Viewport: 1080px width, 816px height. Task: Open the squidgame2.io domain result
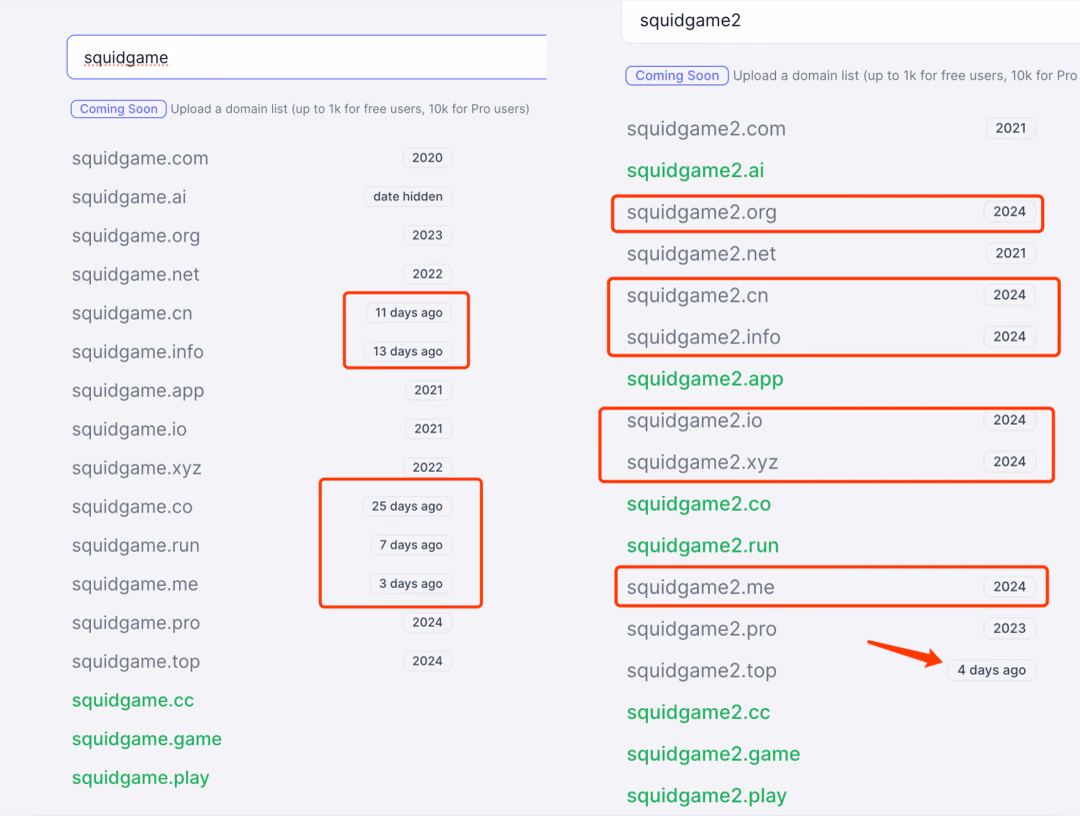click(x=694, y=420)
